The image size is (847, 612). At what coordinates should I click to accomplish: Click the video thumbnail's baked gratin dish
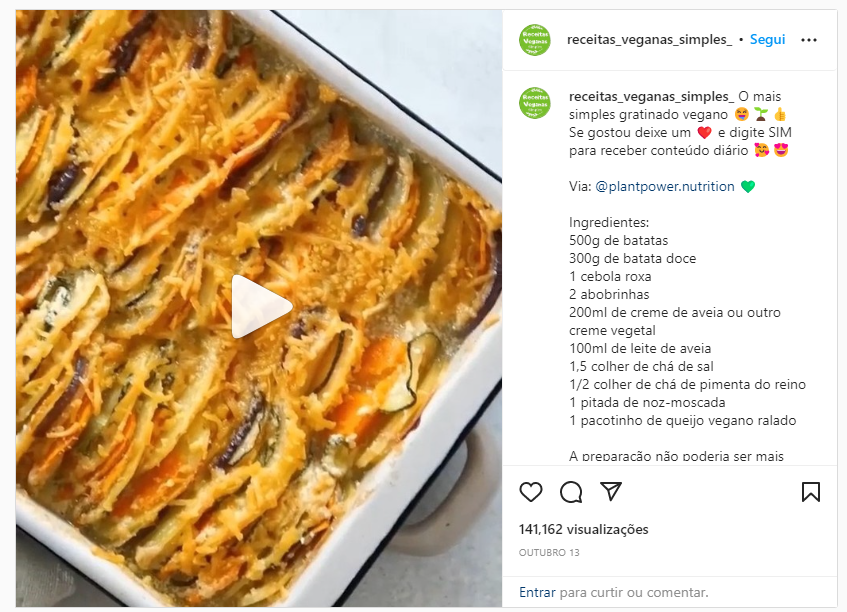point(259,308)
